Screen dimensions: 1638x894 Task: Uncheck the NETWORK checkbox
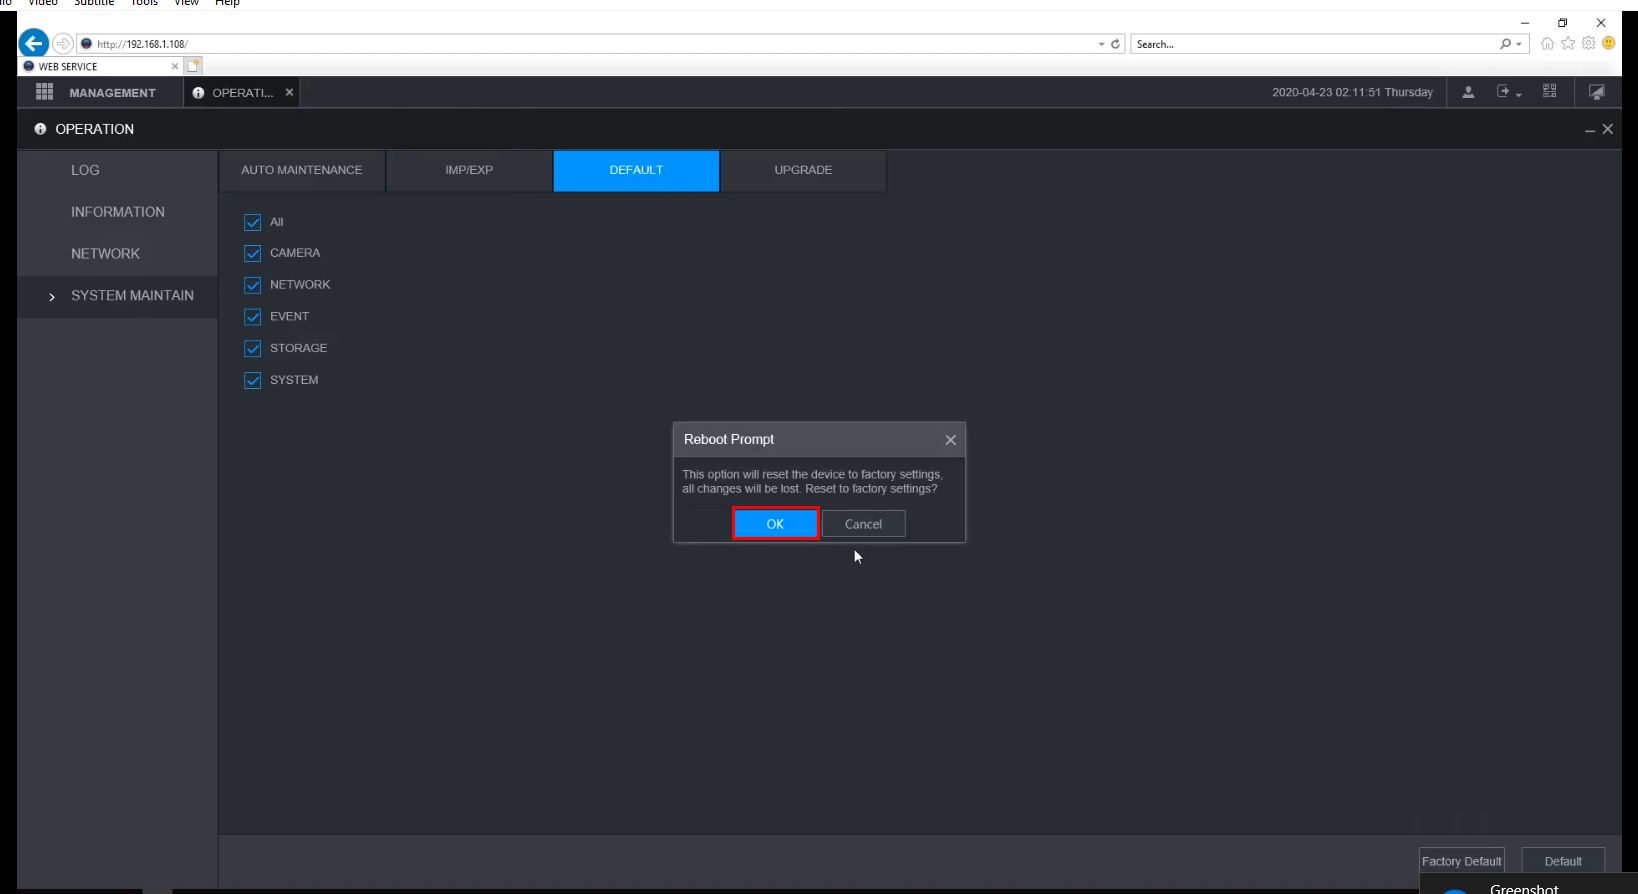(253, 285)
